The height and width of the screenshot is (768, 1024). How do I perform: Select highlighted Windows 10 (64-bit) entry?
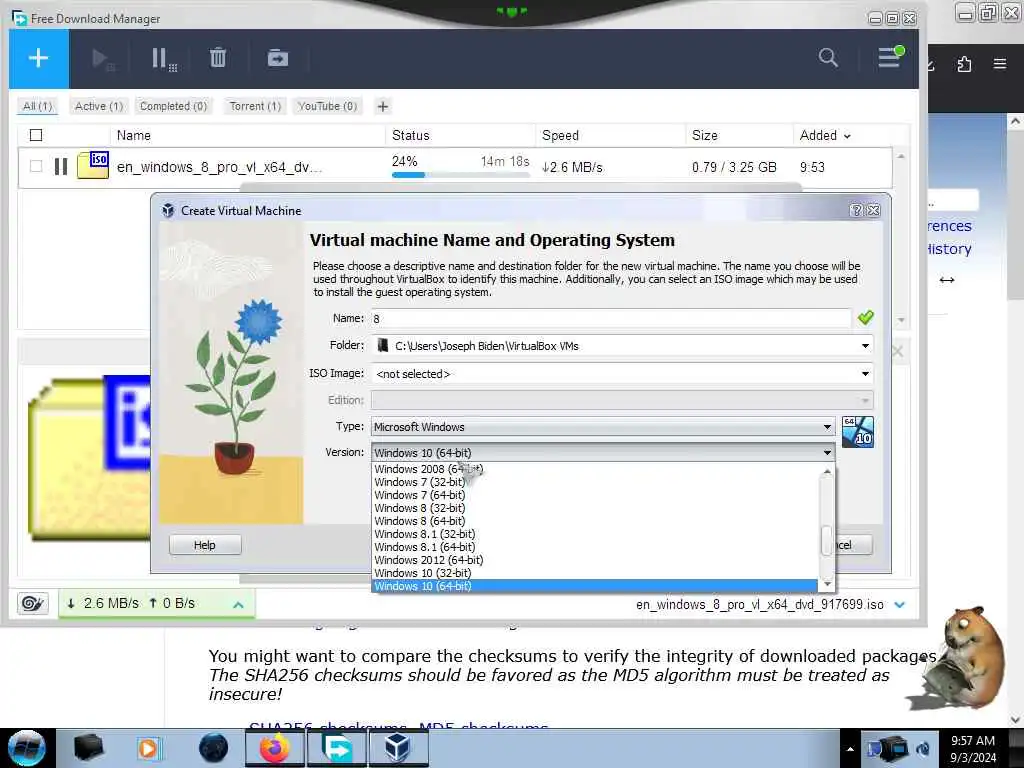(x=594, y=586)
